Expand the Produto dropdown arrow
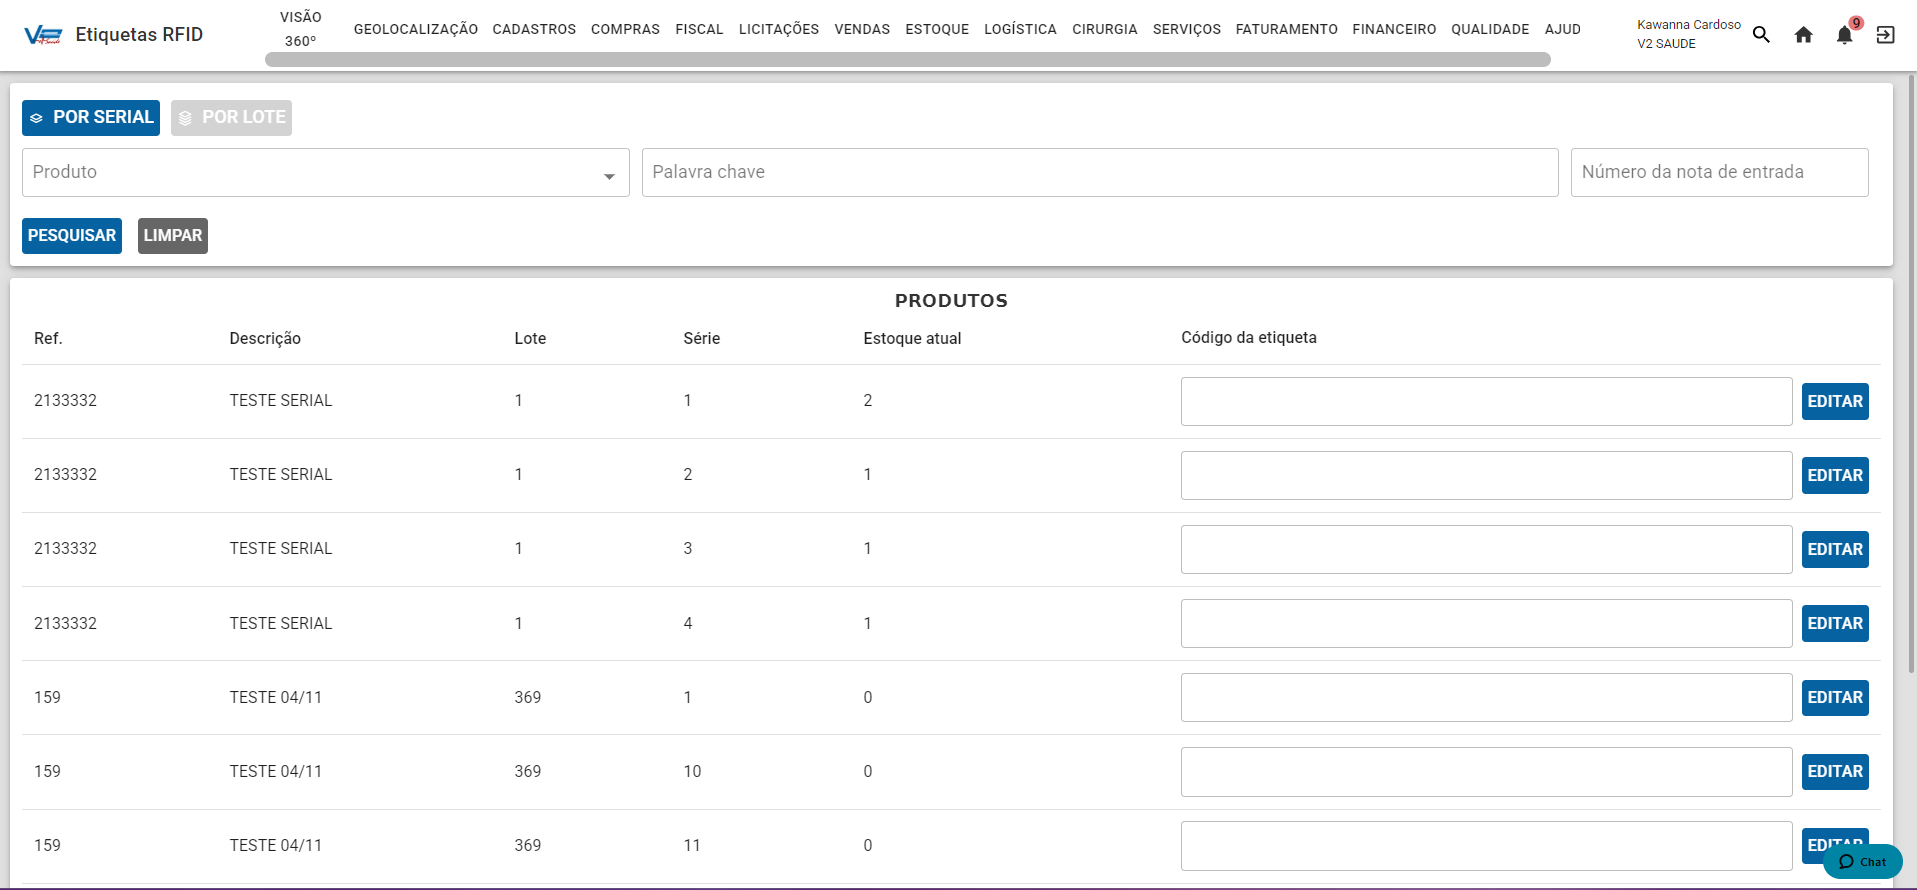The width and height of the screenshot is (1917, 890). 609,176
